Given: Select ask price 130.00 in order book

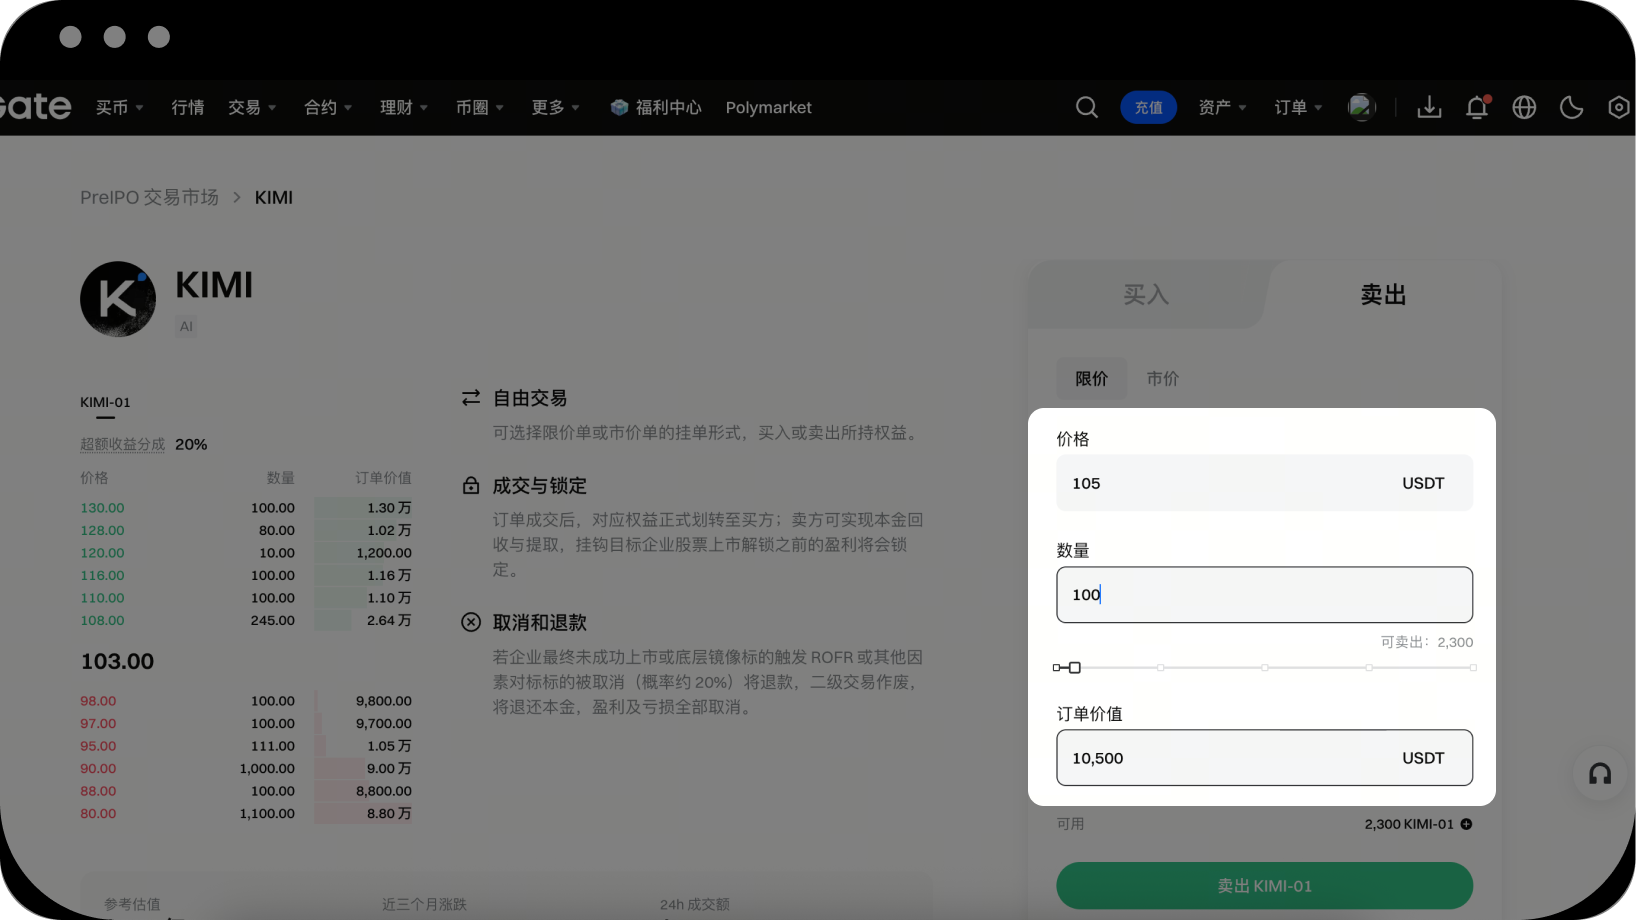Looking at the screenshot, I should click(x=102, y=508).
